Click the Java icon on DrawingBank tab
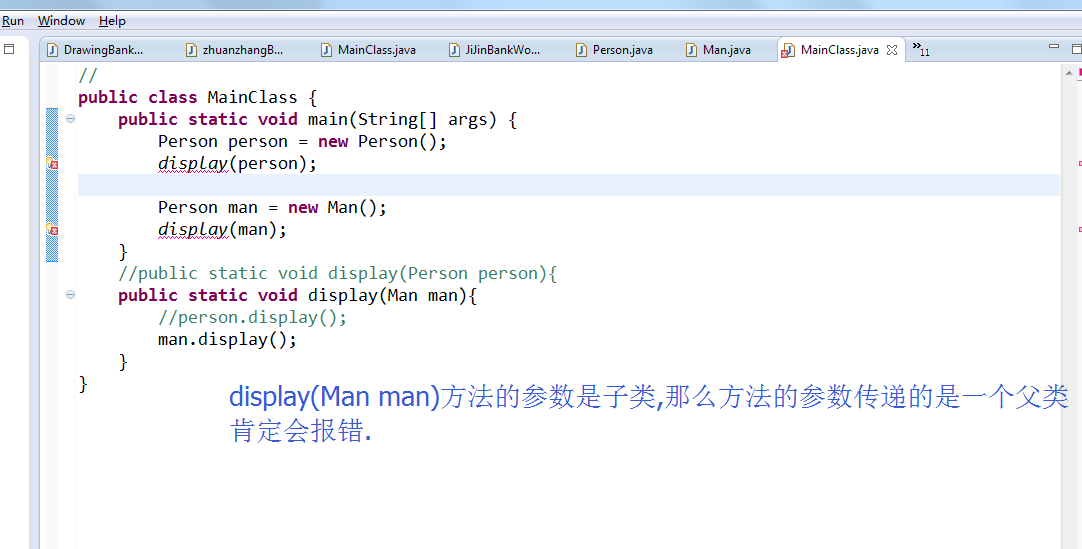This screenshot has height=549, width=1082. (52, 50)
